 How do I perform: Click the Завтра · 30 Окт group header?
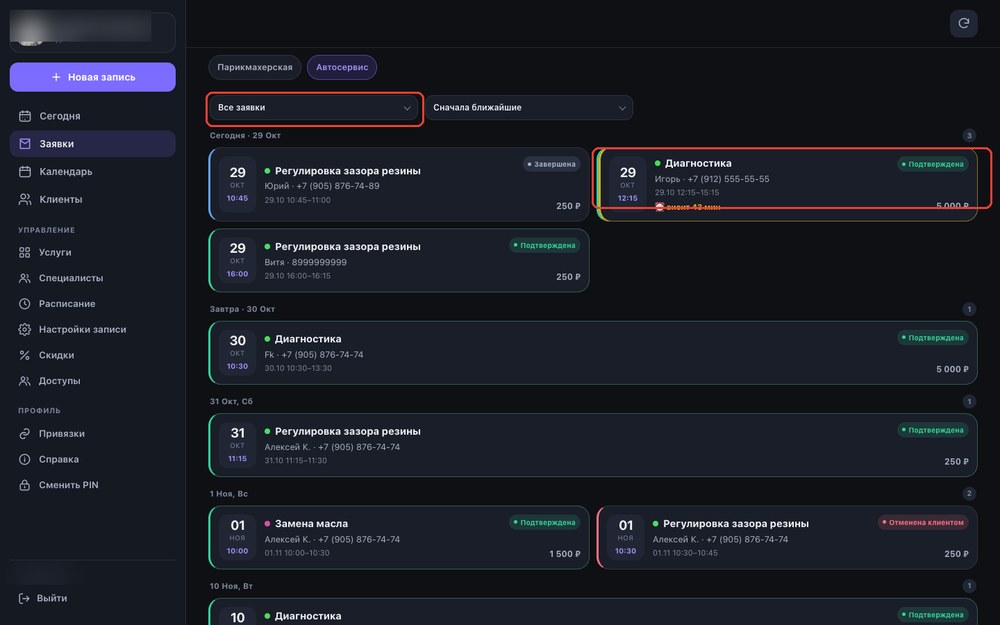(x=242, y=309)
